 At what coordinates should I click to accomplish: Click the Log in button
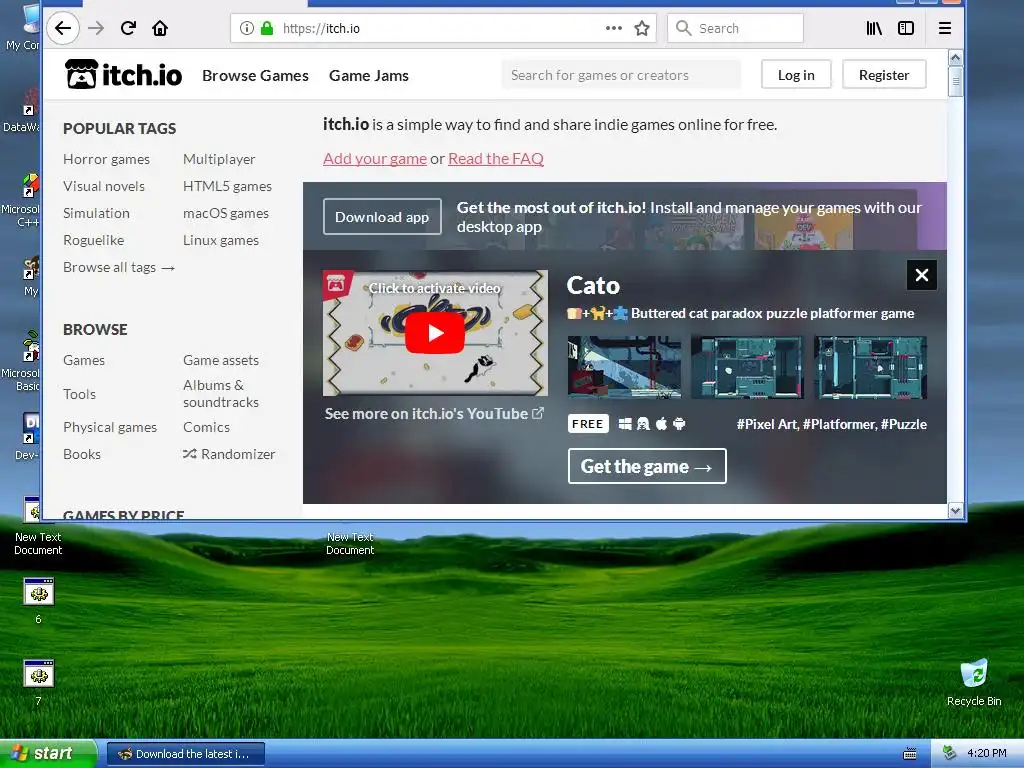click(x=796, y=74)
